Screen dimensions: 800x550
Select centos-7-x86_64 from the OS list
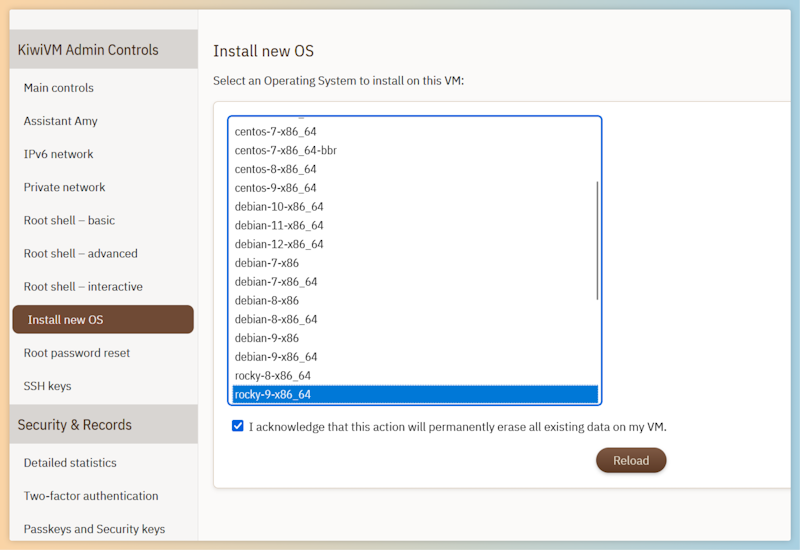tap(414, 132)
